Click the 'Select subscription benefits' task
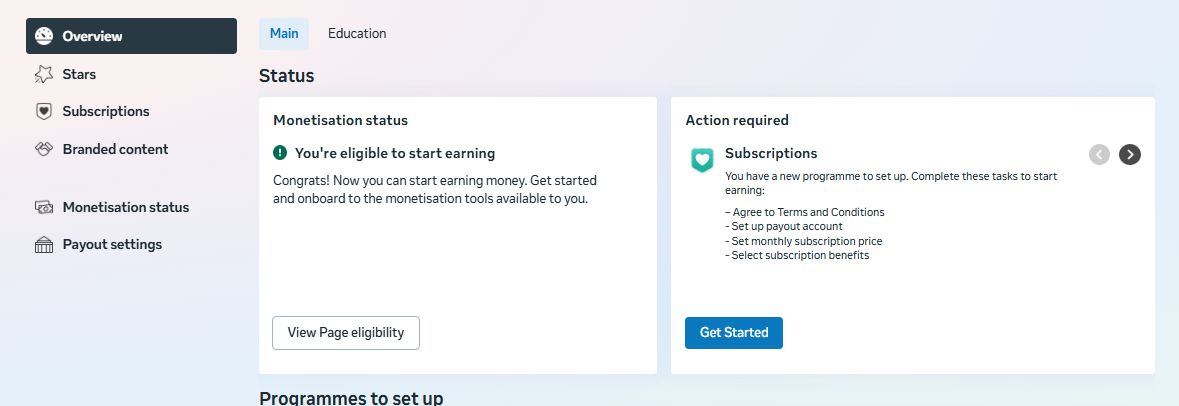 click(x=799, y=255)
